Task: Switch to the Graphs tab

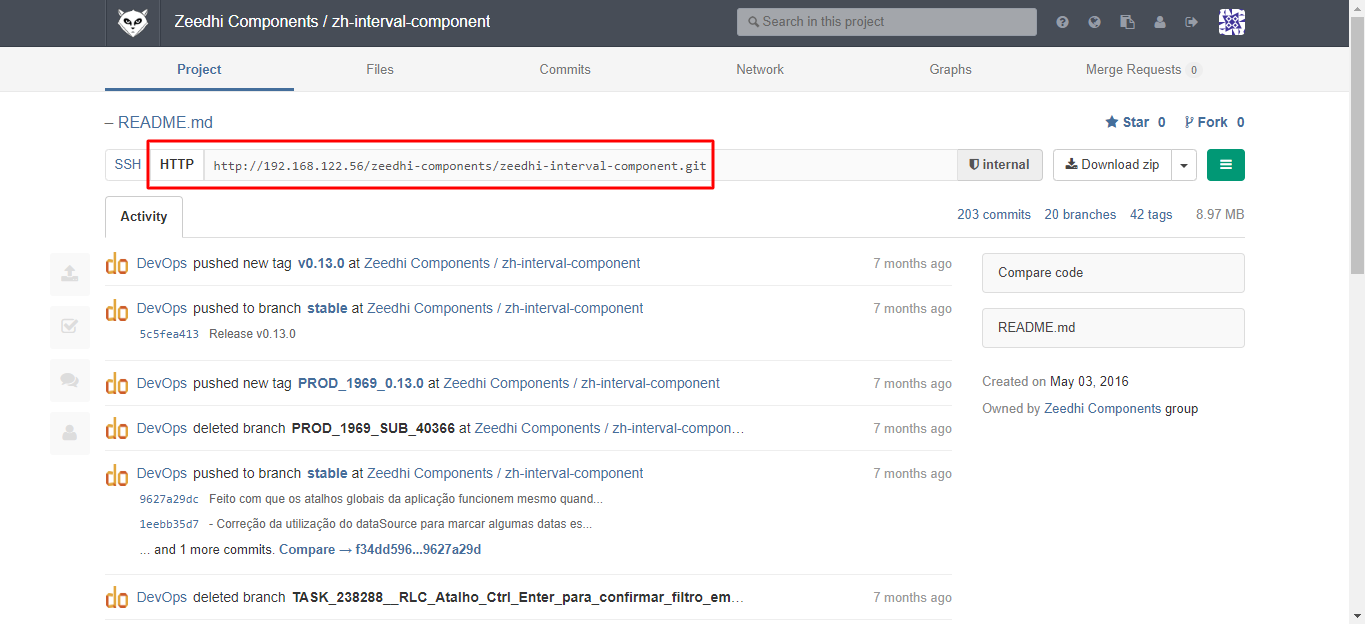Action: [950, 69]
